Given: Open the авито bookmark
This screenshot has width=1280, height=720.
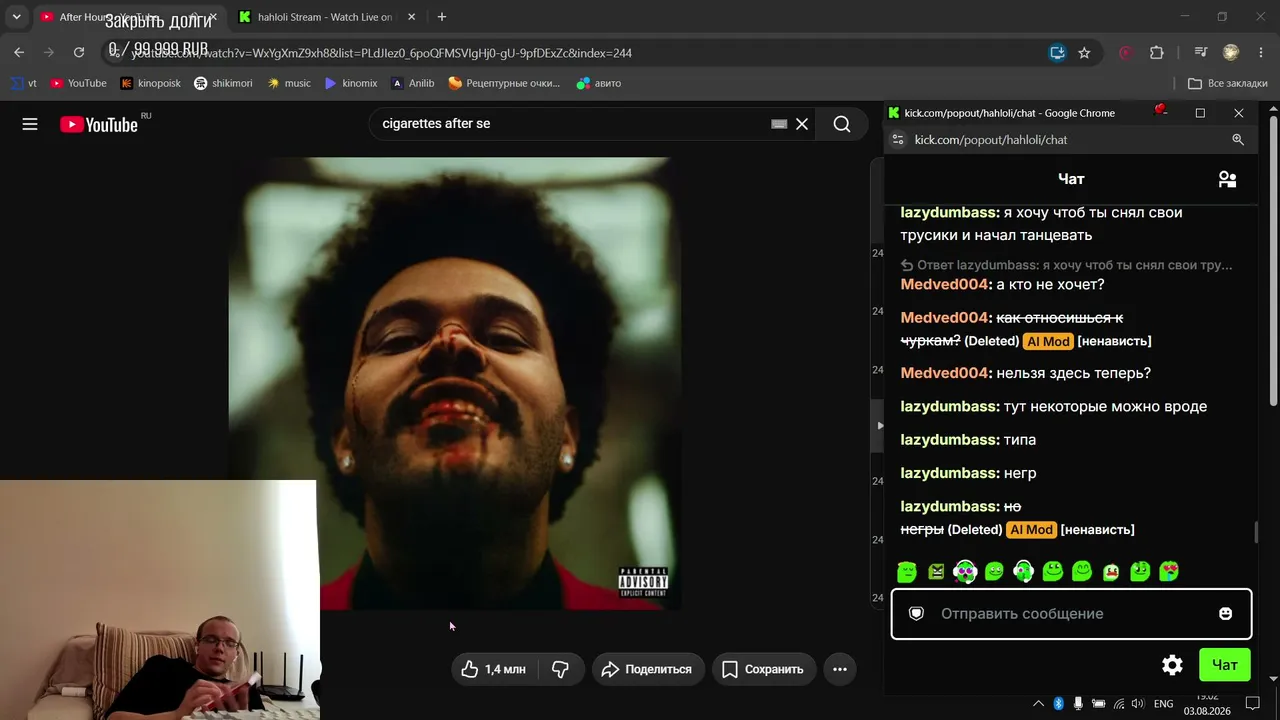Looking at the screenshot, I should click(x=599, y=83).
